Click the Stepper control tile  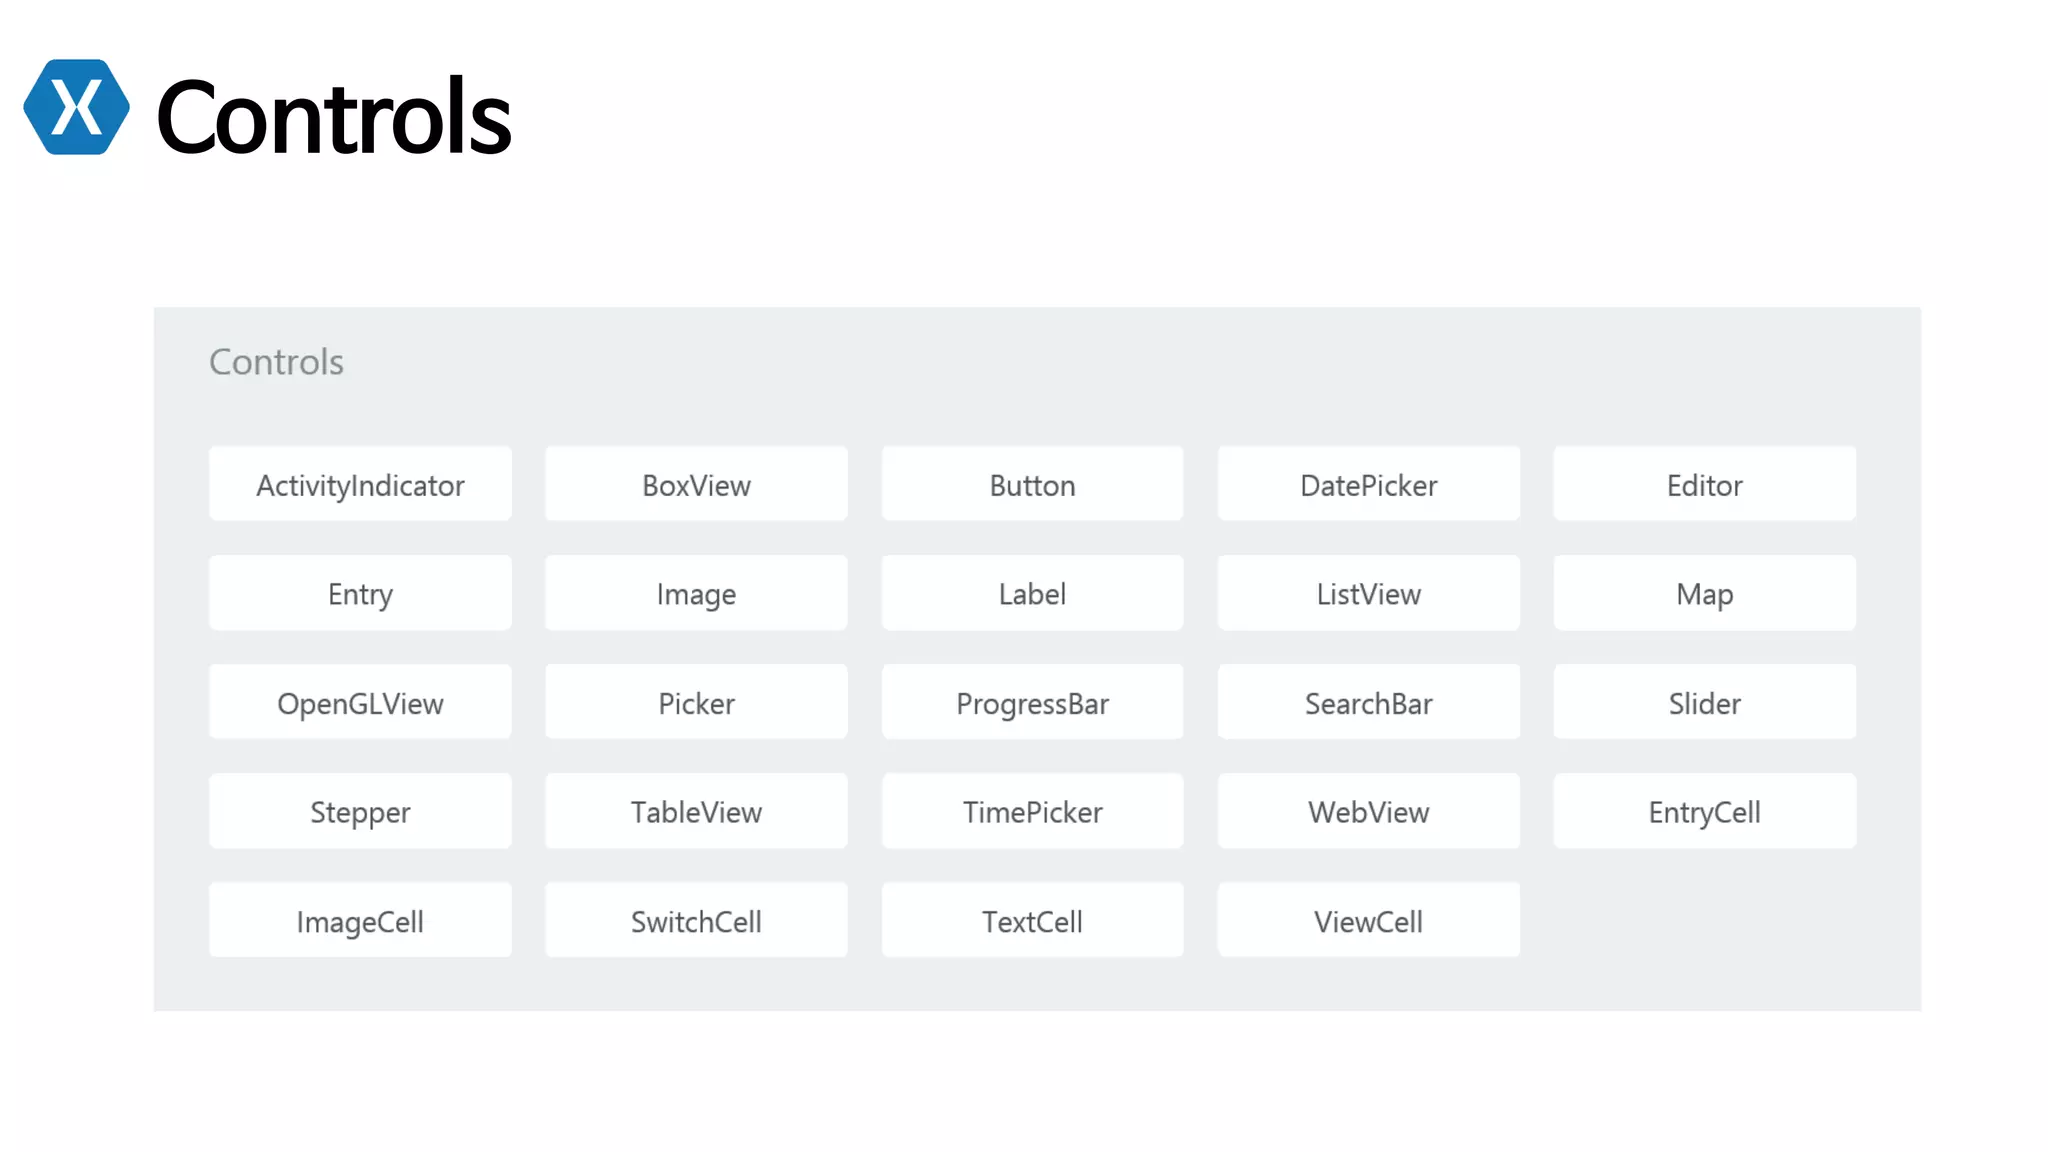point(360,812)
